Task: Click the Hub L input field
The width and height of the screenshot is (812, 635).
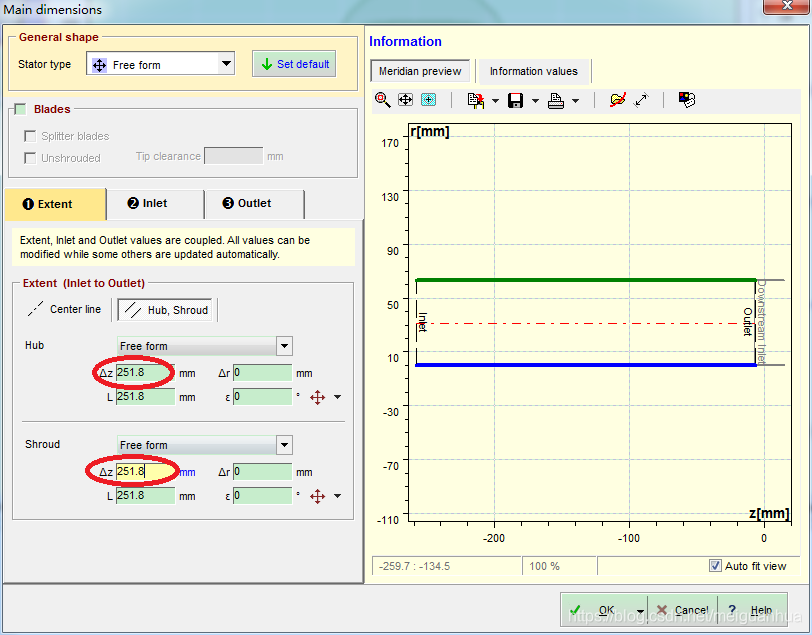Action: [x=146, y=397]
